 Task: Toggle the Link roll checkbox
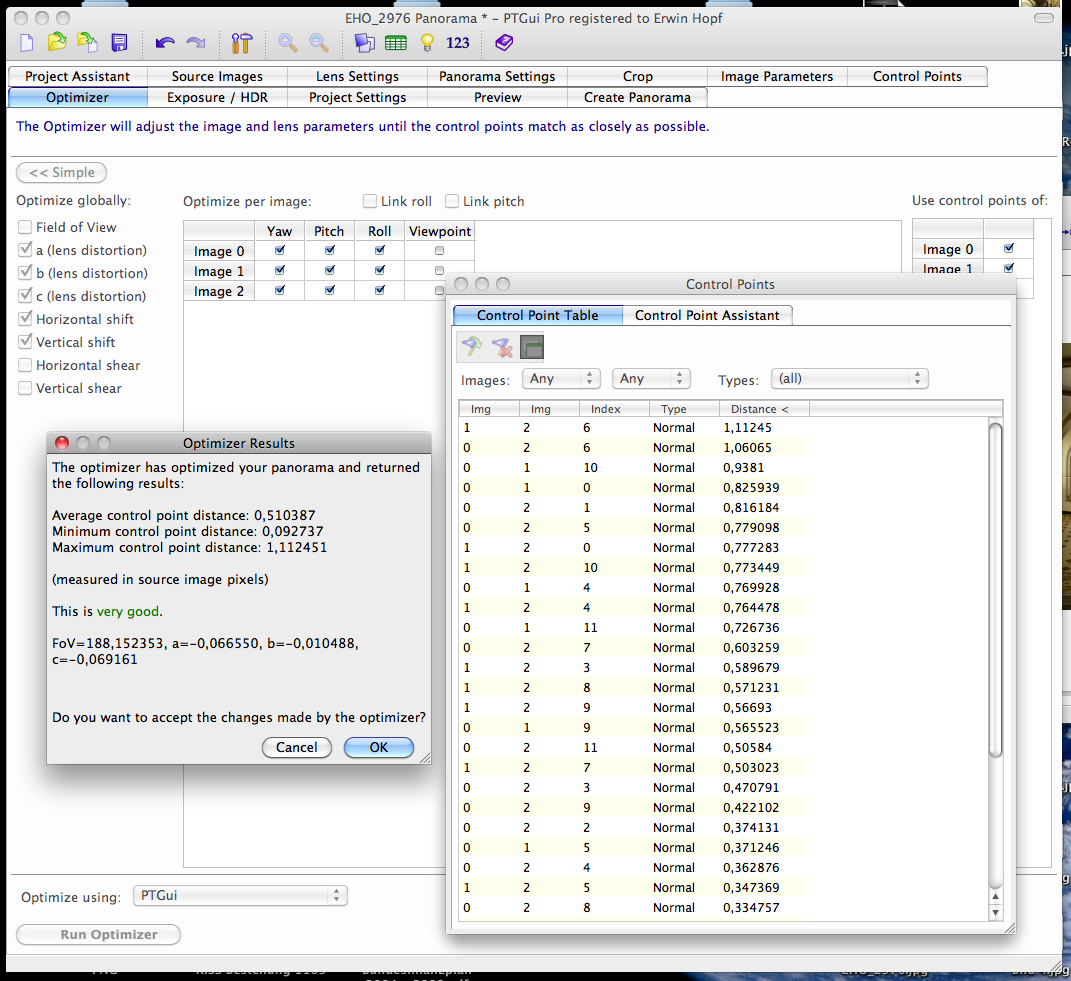pos(370,201)
